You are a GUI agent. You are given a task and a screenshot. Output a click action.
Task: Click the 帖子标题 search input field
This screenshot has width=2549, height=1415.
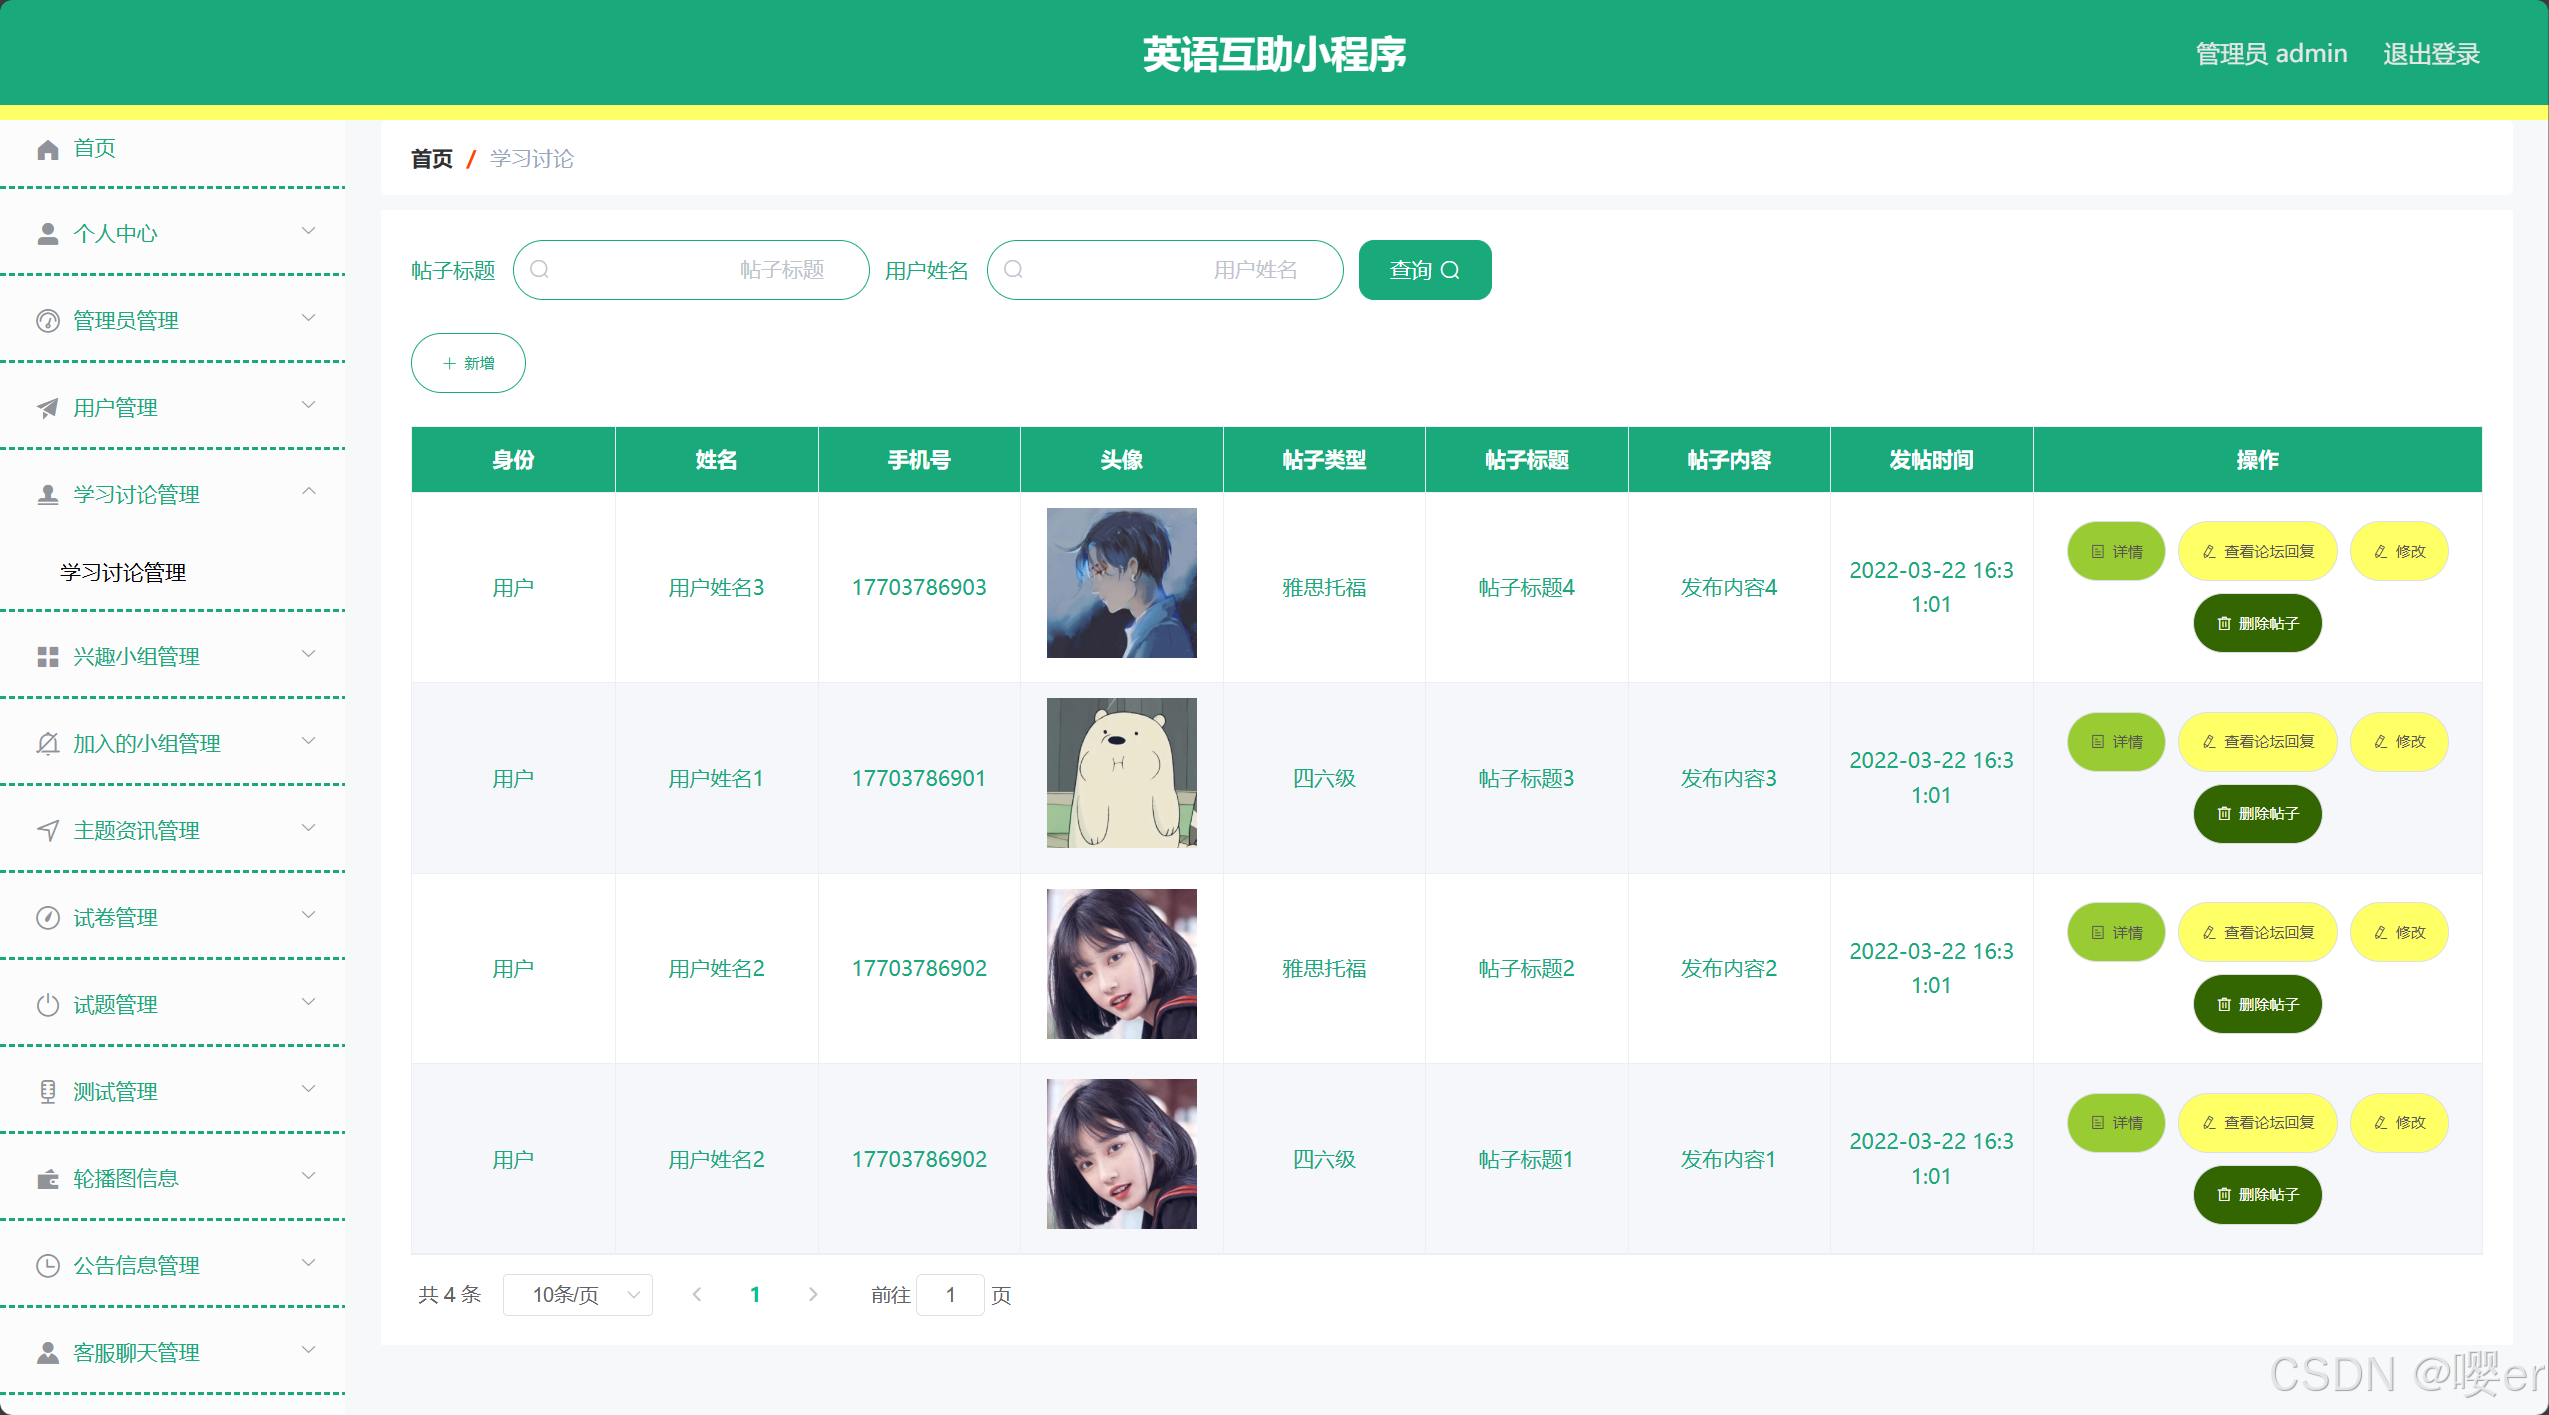tap(691, 270)
